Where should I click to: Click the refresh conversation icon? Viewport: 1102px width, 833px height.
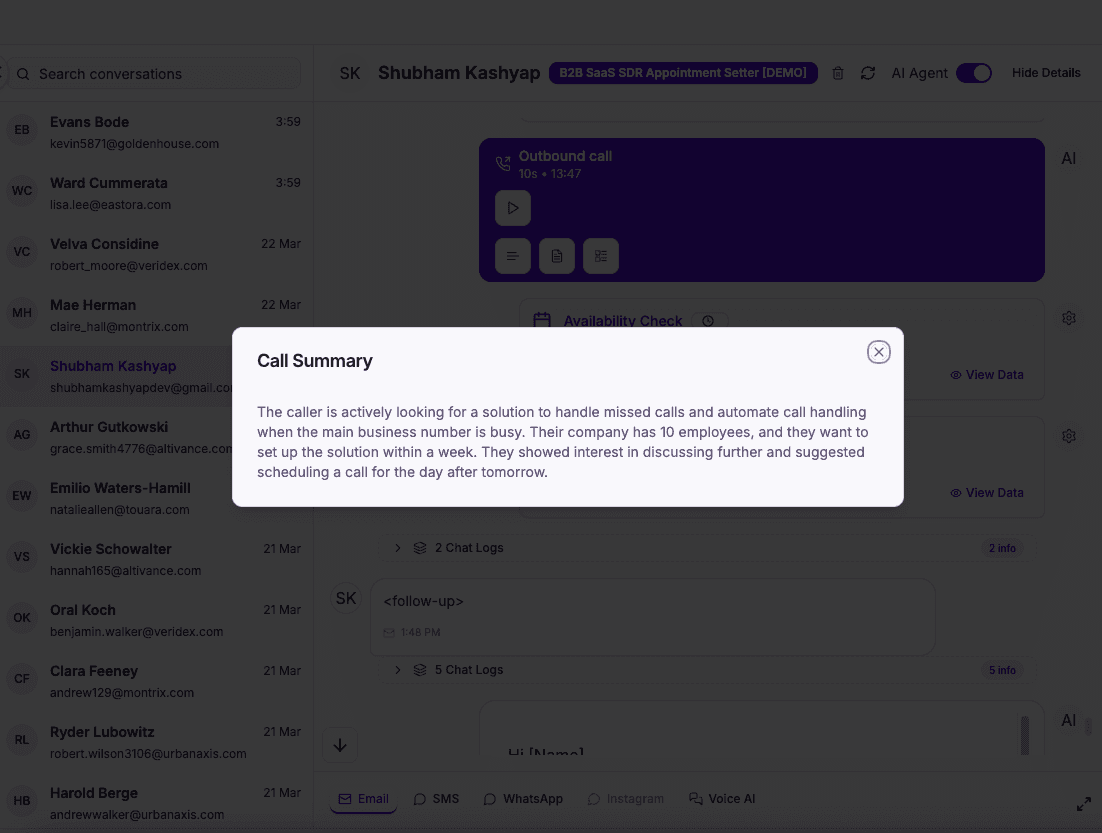click(868, 72)
